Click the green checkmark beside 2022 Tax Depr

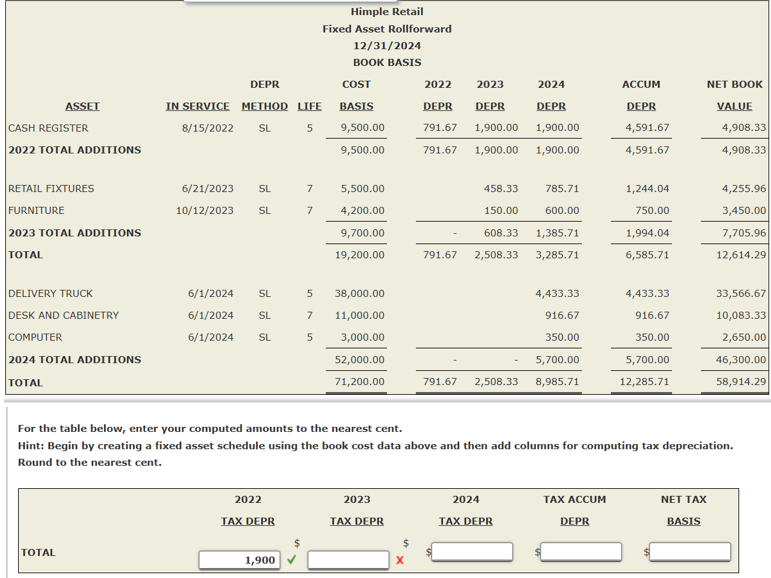[x=292, y=560]
